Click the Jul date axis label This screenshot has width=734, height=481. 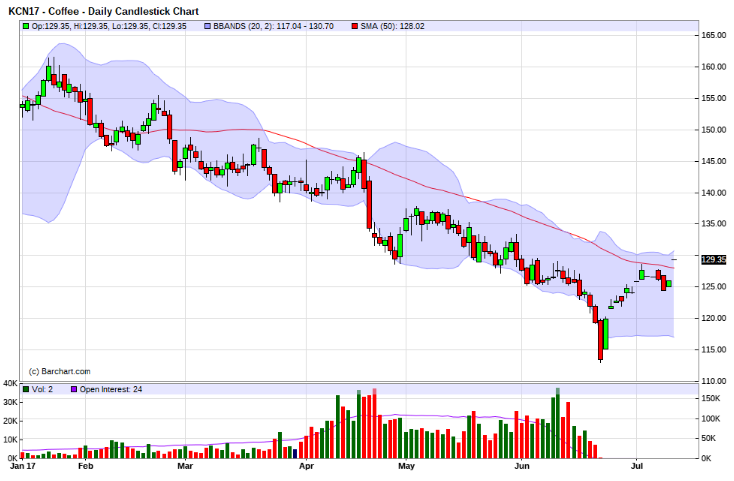637,466
